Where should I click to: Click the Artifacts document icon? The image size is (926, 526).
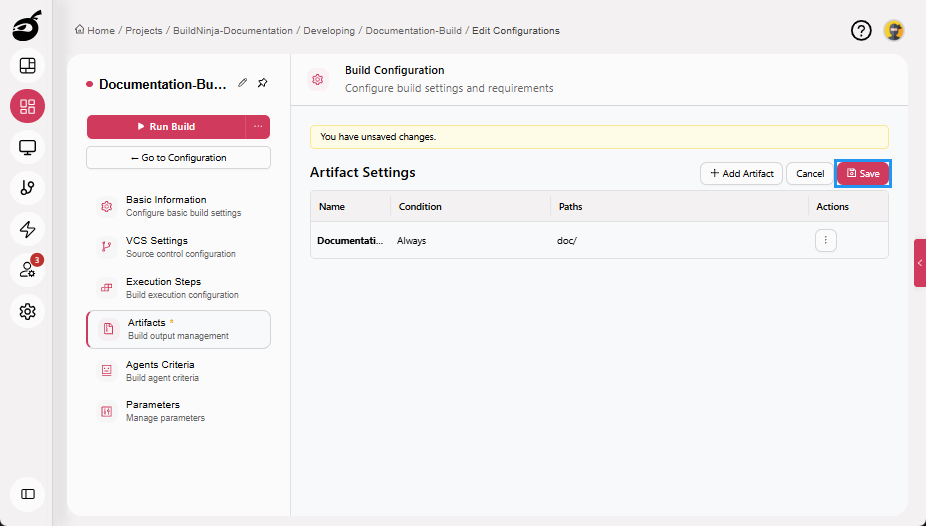[x=109, y=329]
